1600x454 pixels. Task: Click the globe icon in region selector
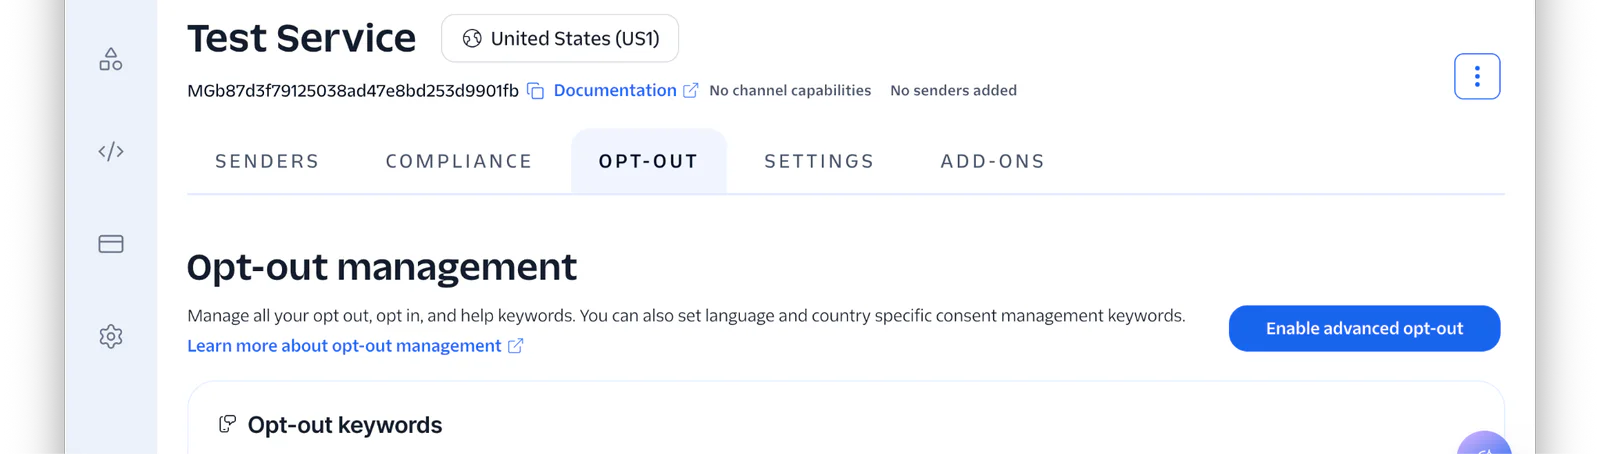[472, 39]
